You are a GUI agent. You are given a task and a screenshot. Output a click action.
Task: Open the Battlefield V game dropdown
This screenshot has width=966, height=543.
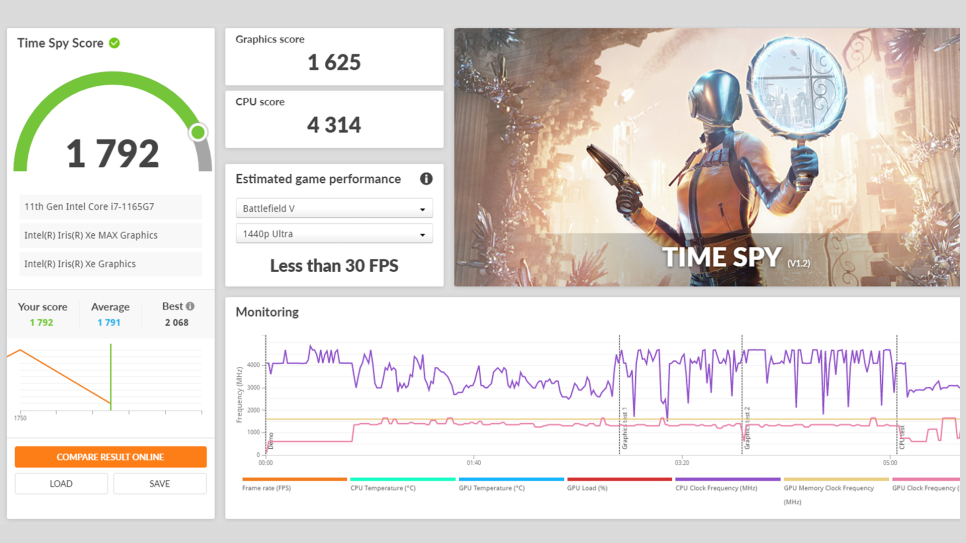tap(334, 208)
